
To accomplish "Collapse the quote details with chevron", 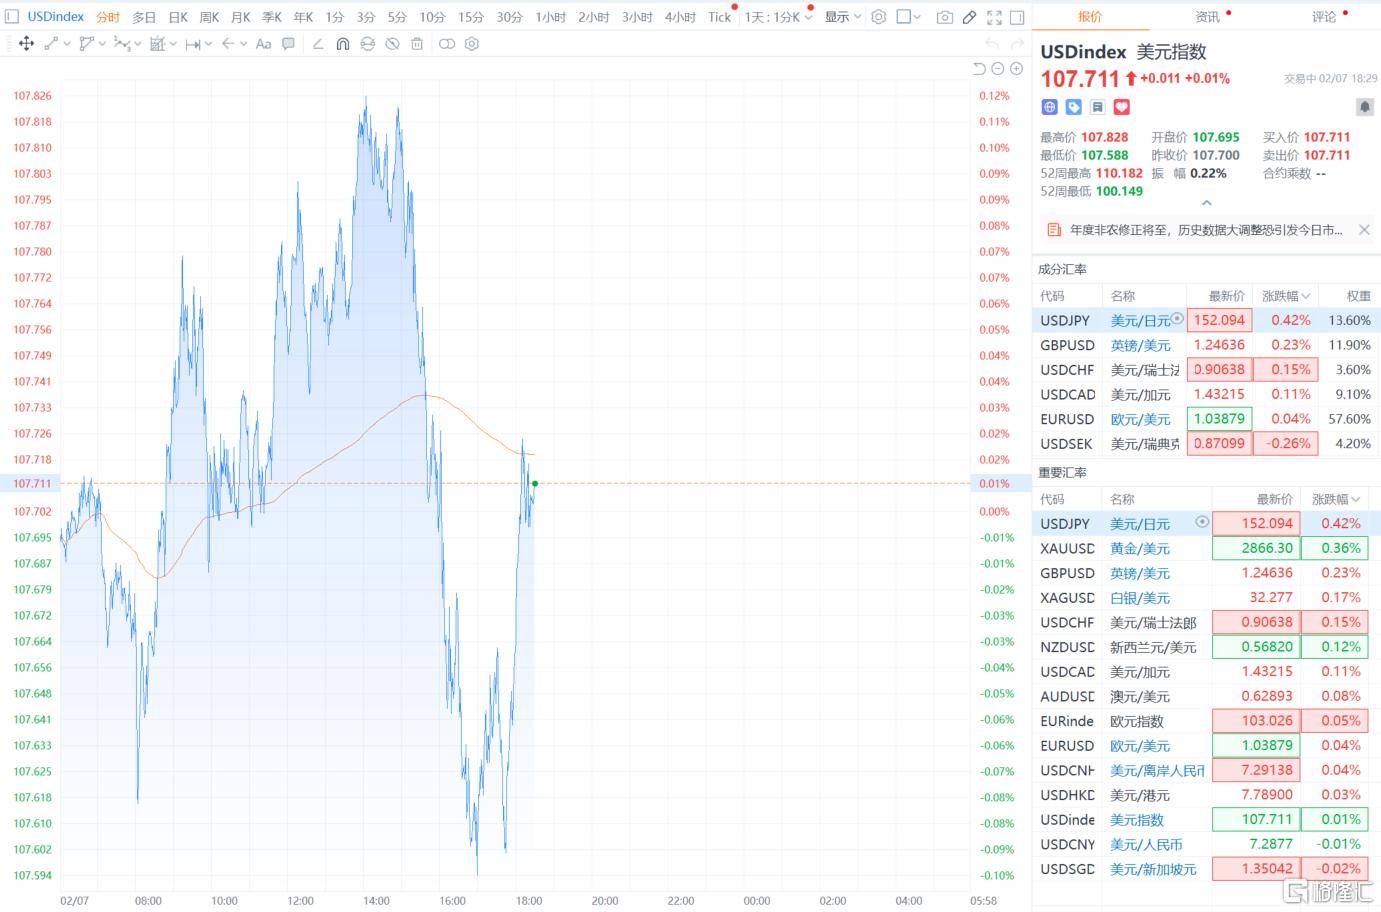I will (x=1206, y=203).
